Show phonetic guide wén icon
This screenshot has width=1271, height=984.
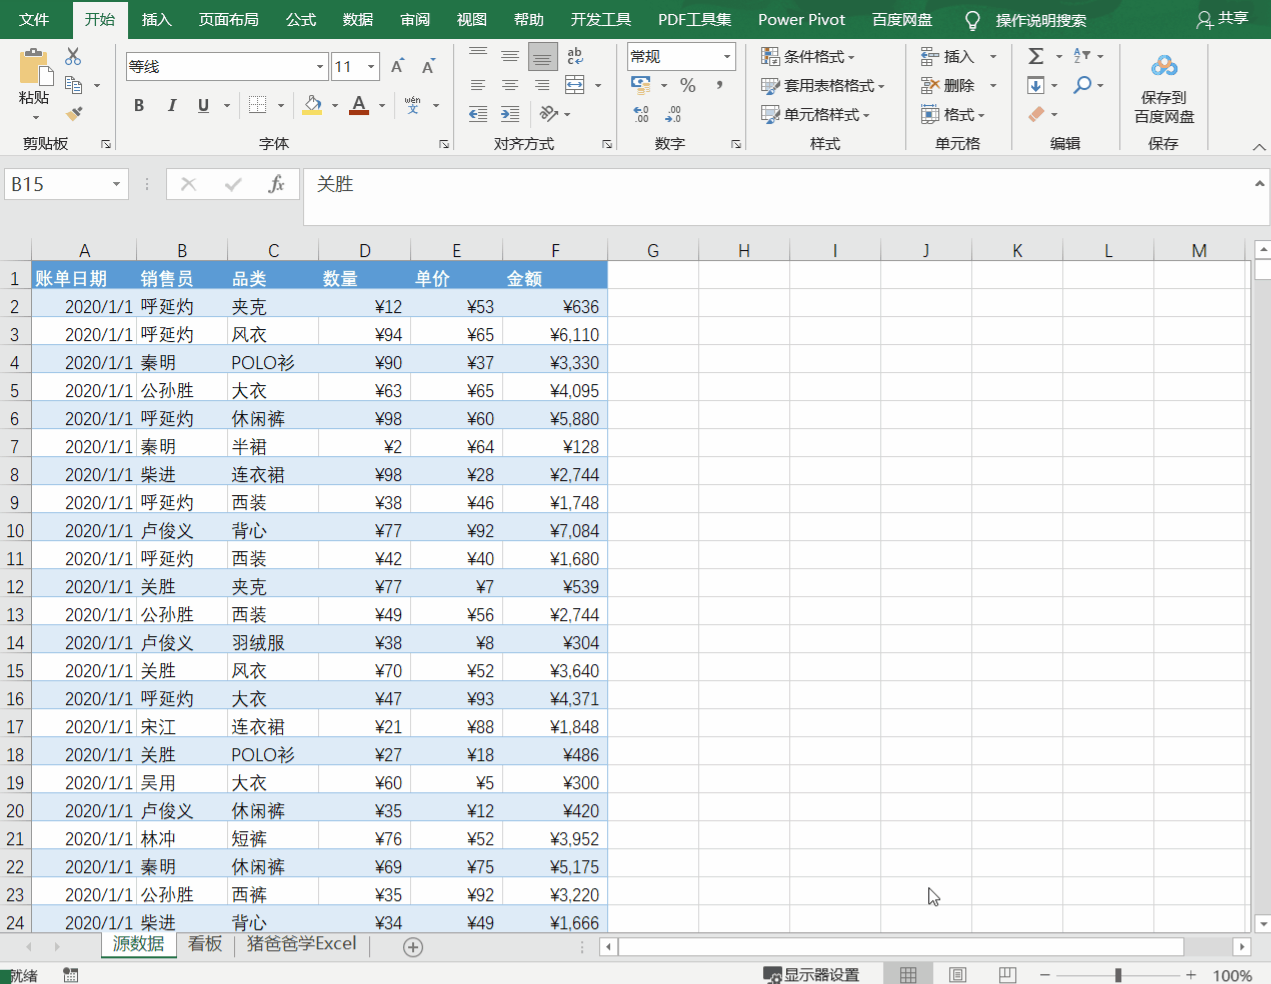[x=413, y=105]
